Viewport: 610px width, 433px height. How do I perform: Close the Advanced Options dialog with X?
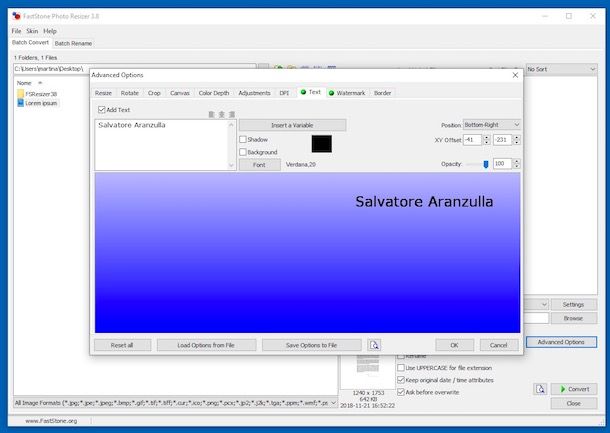[515, 75]
